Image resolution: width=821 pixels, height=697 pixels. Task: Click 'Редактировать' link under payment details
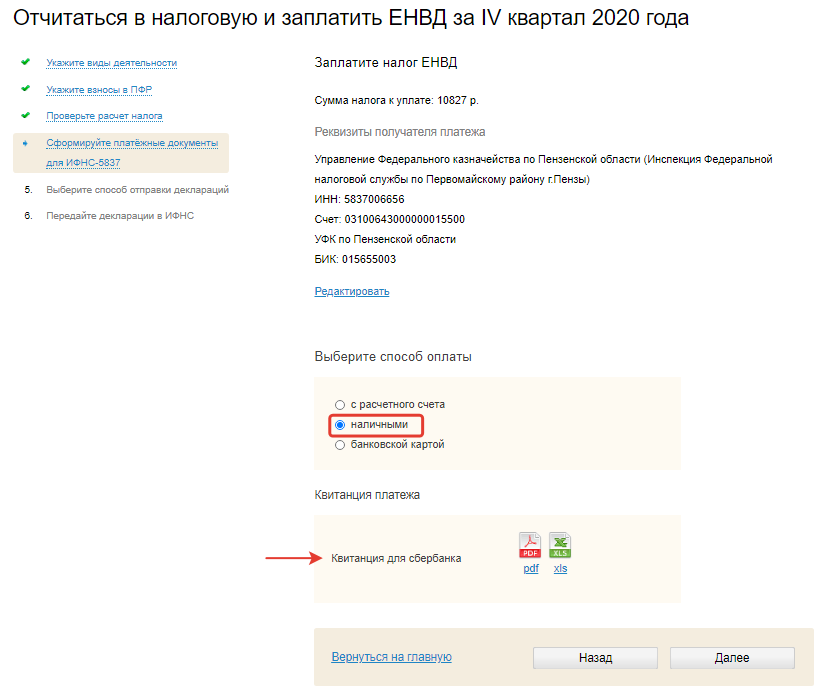click(352, 292)
